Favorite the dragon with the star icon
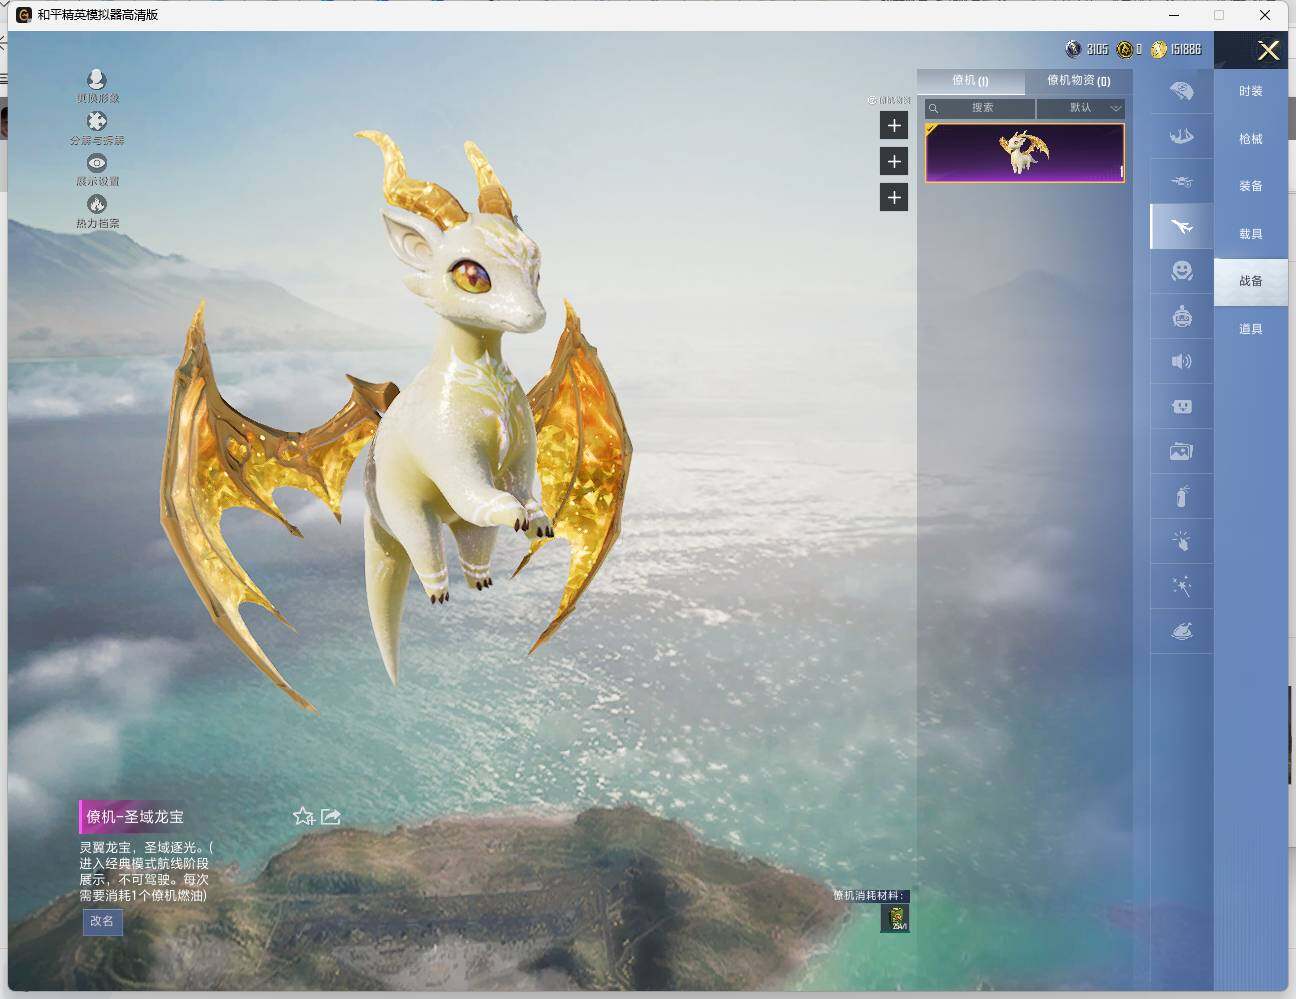The height and width of the screenshot is (999, 1296). click(x=304, y=816)
